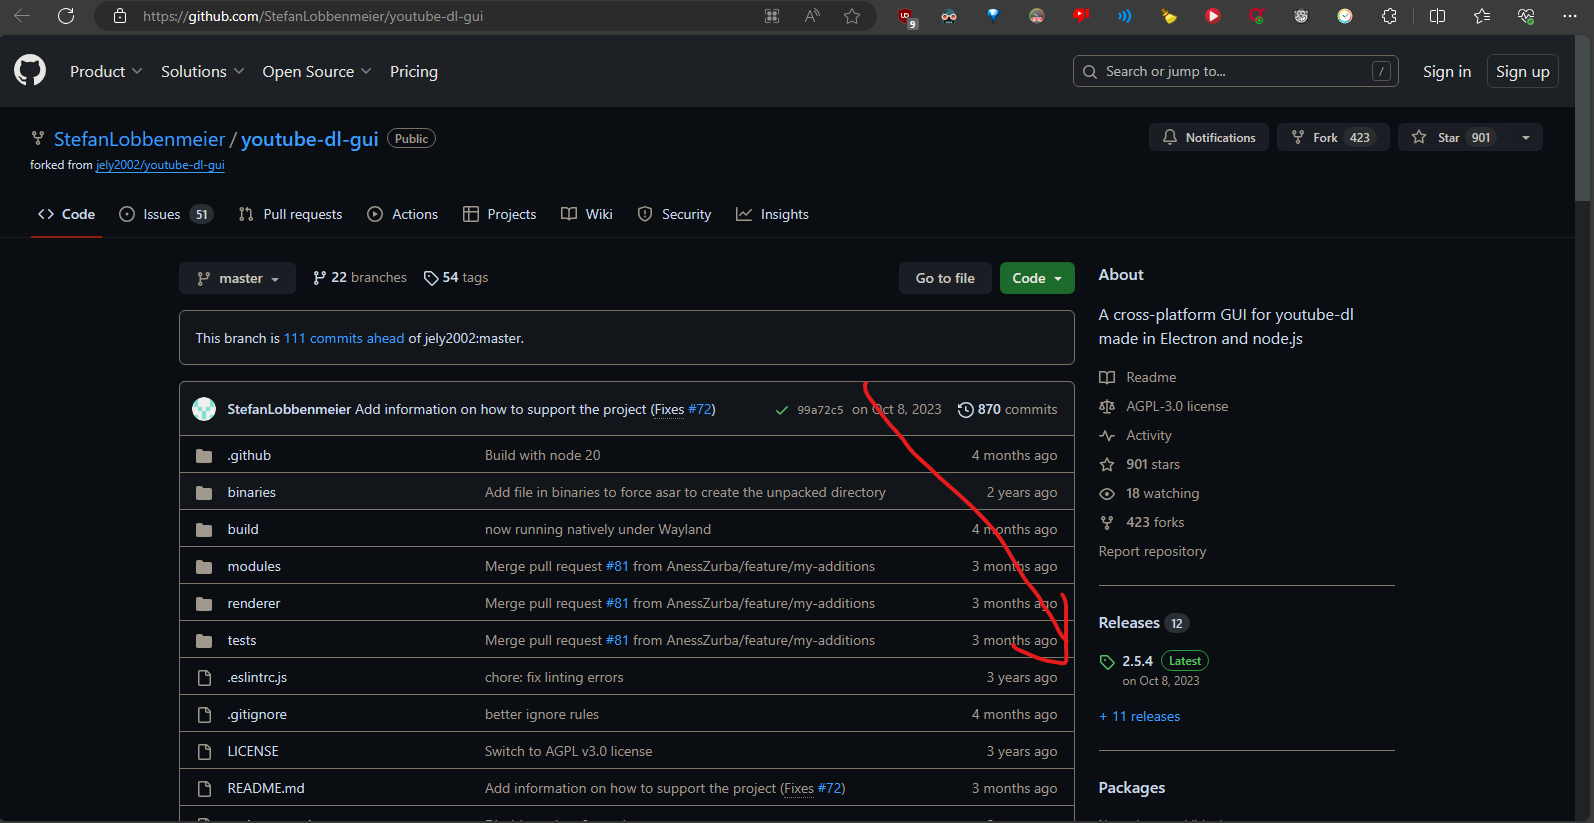Open the modules folder
Viewport: 1594px width, 823px height.
pyautogui.click(x=254, y=566)
